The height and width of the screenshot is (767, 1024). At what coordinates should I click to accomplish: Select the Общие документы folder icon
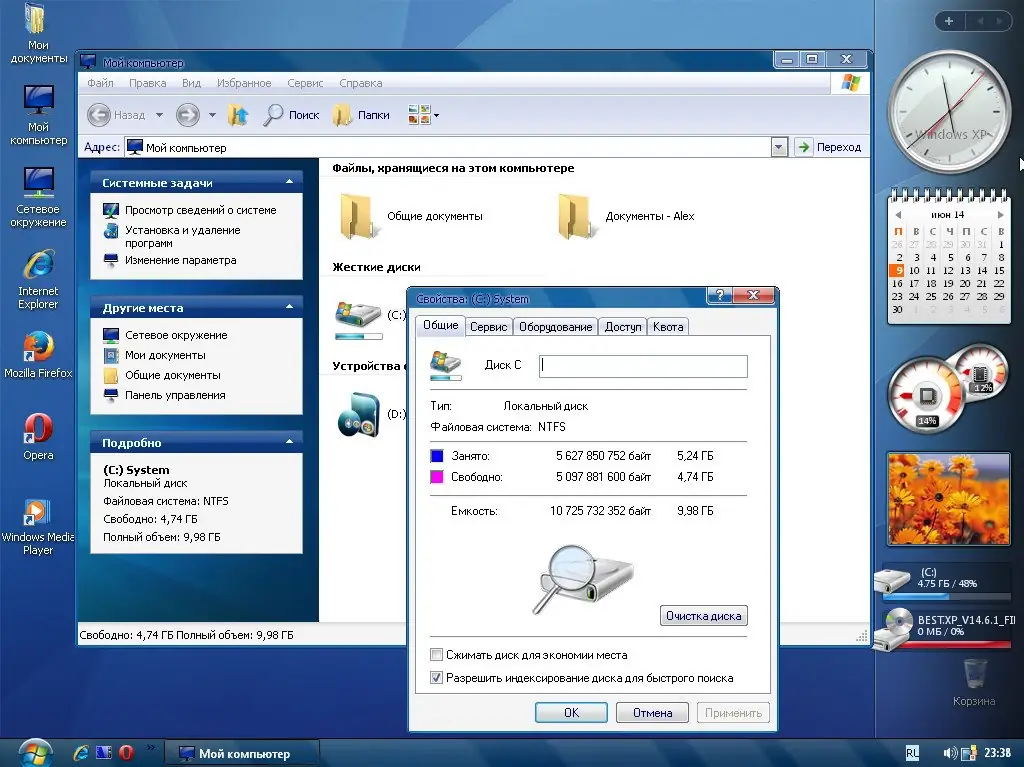tap(359, 216)
